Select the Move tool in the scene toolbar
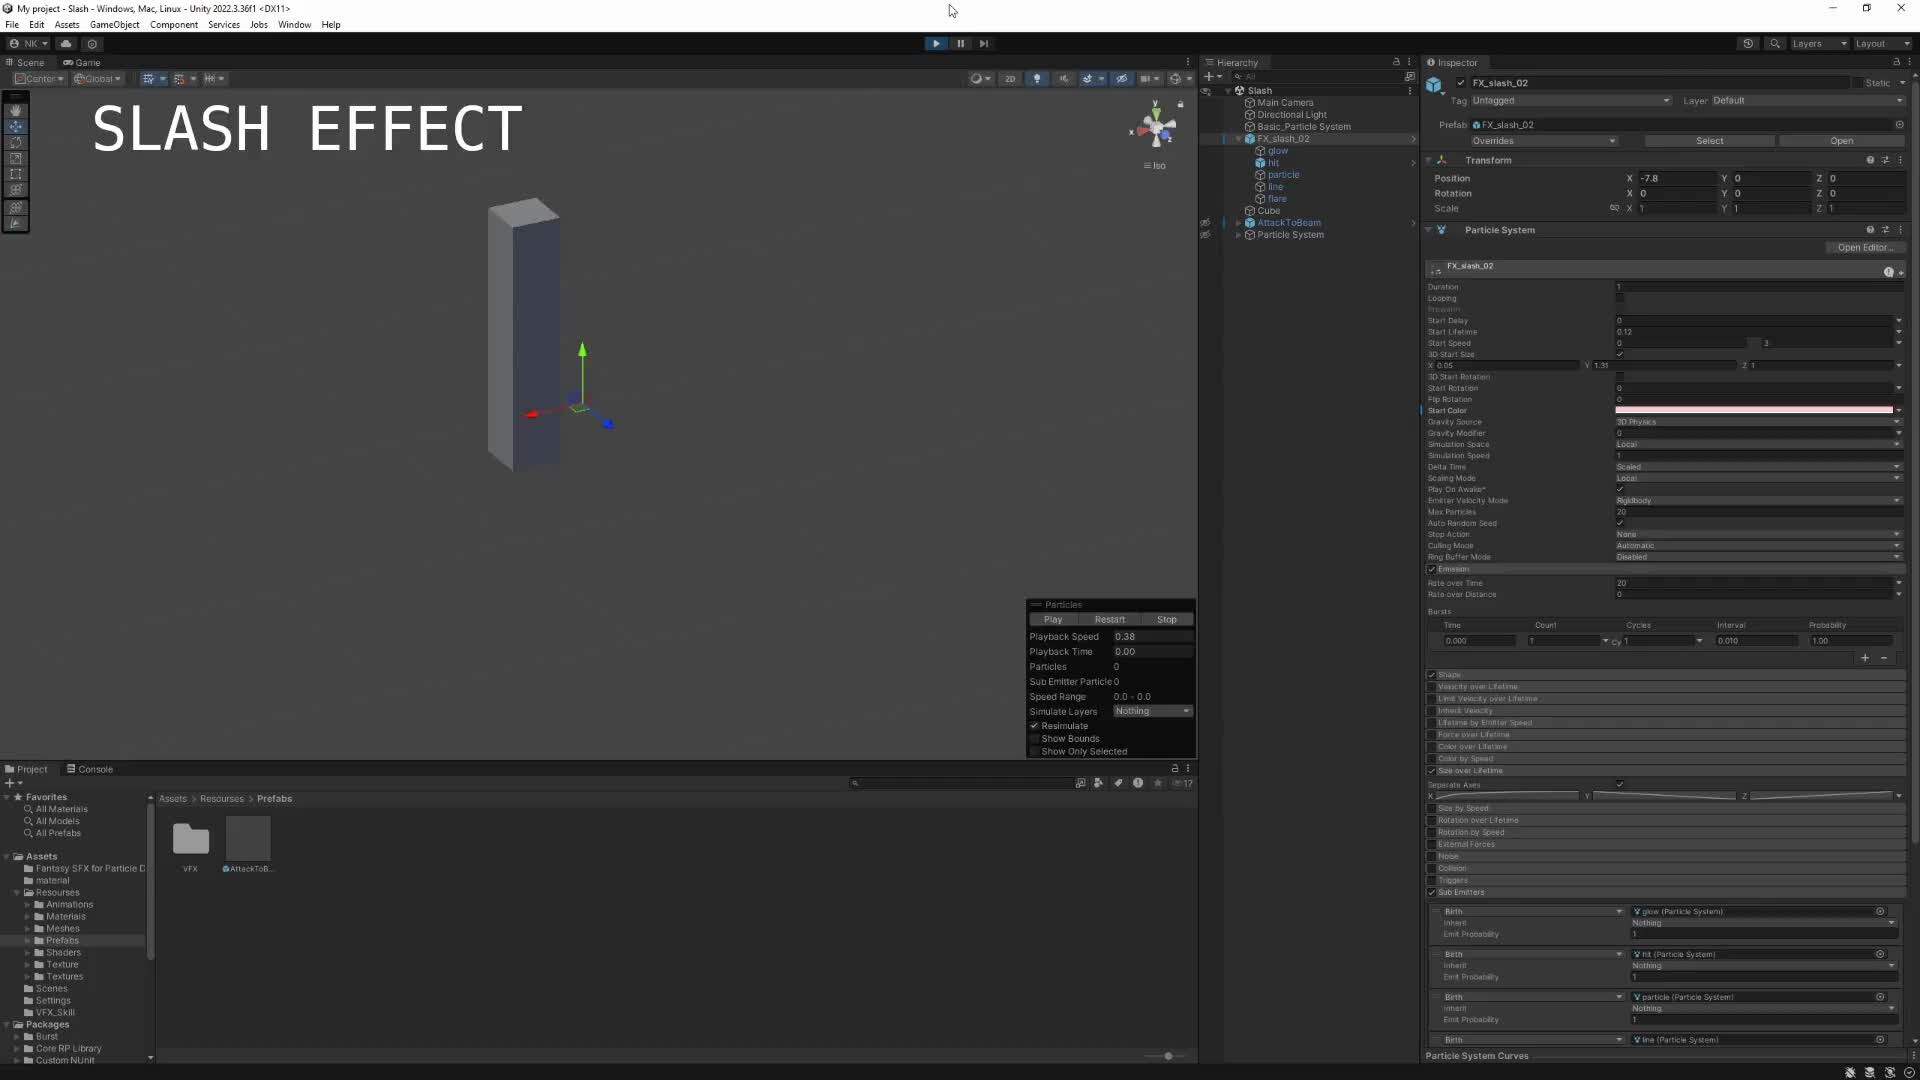1920x1080 pixels. coord(16,126)
